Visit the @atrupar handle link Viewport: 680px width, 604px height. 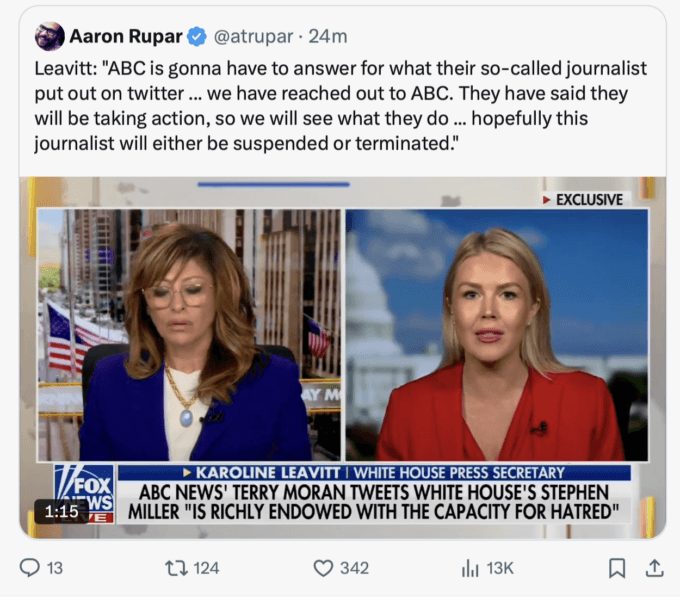[x=253, y=37]
